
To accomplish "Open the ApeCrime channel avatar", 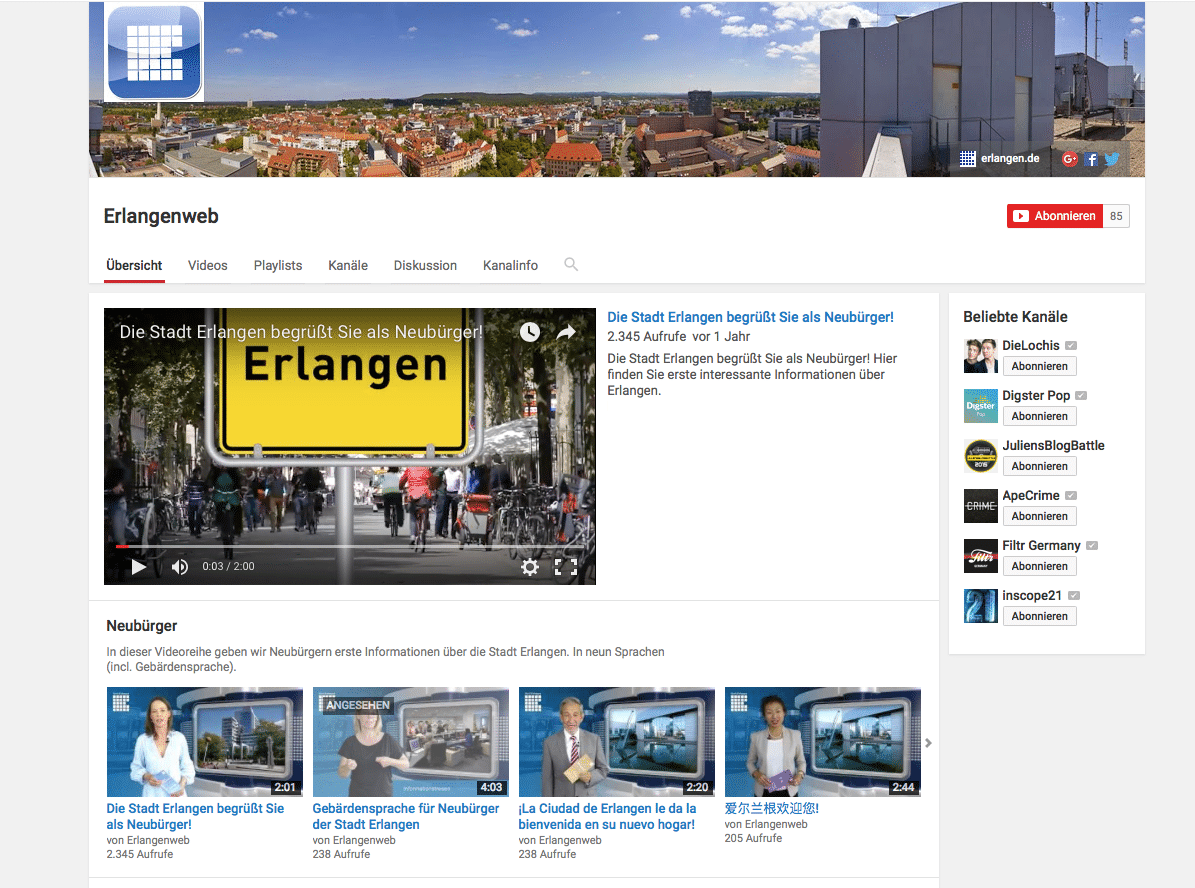I will tap(981, 506).
